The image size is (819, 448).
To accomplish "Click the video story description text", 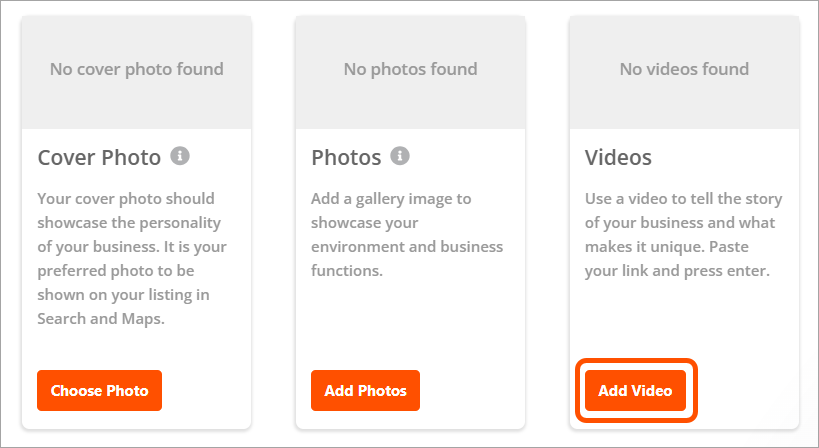I will pos(683,234).
